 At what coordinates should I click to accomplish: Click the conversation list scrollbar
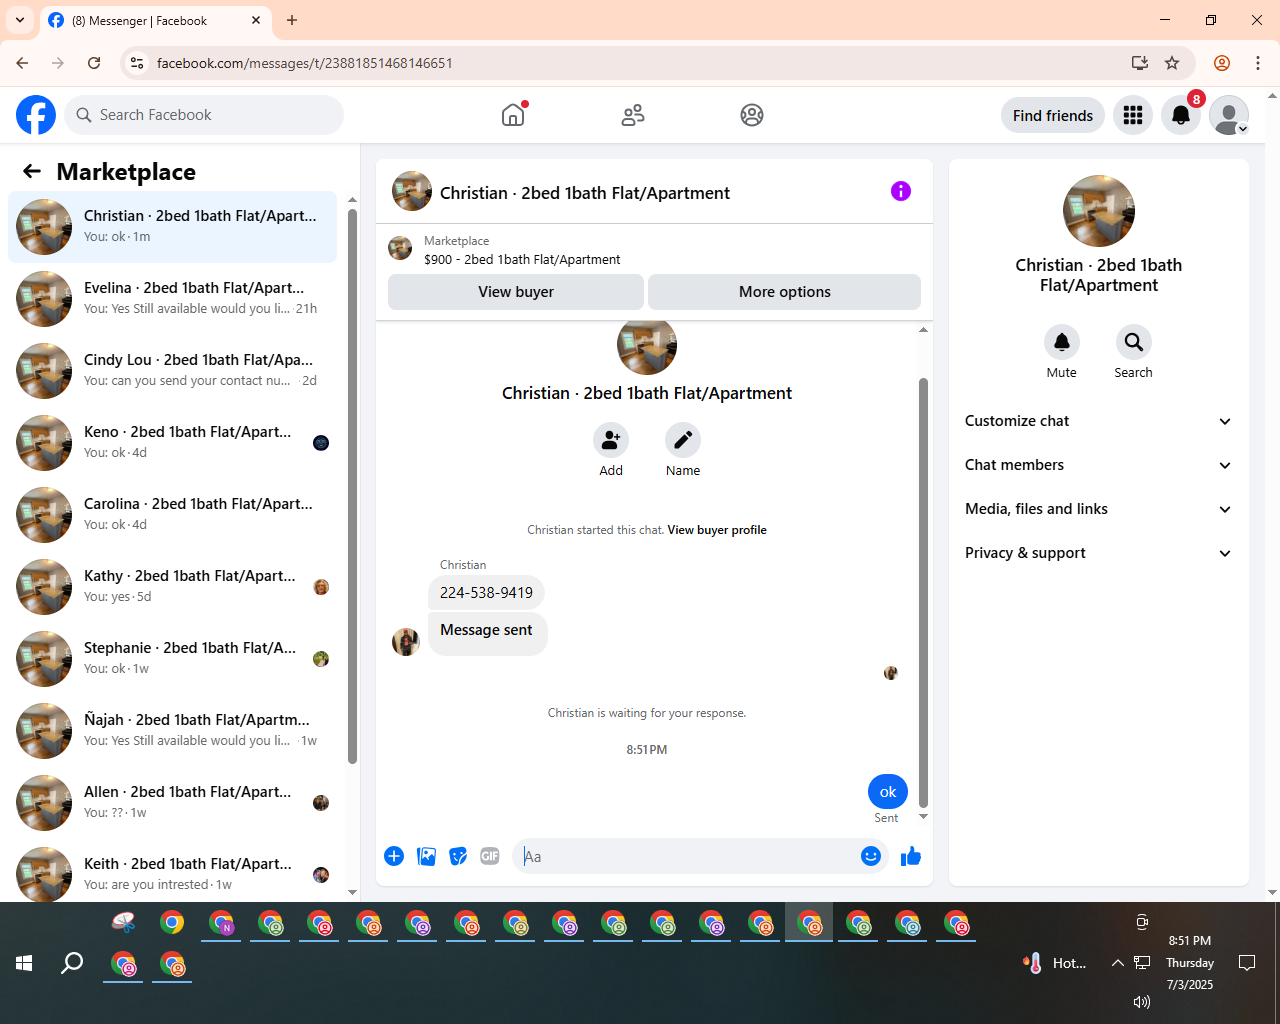tap(352, 486)
